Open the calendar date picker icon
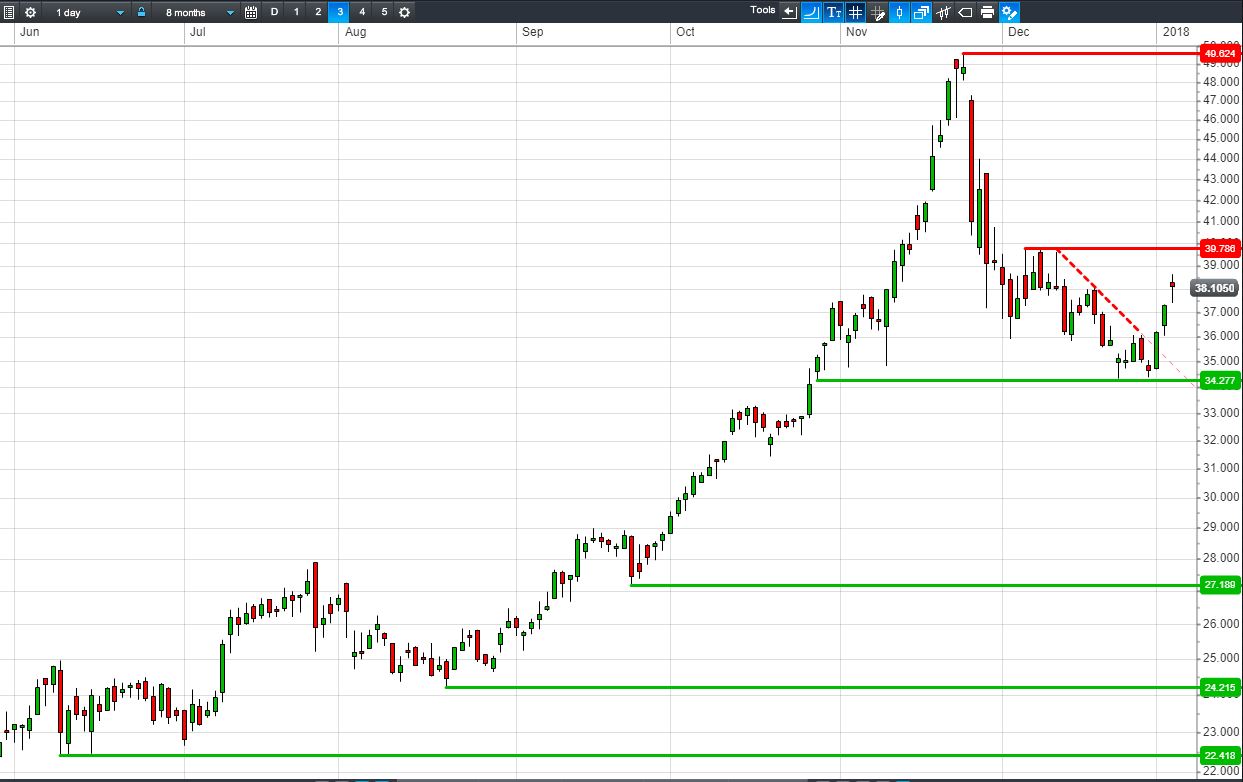This screenshot has height=782, width=1243. click(x=251, y=12)
